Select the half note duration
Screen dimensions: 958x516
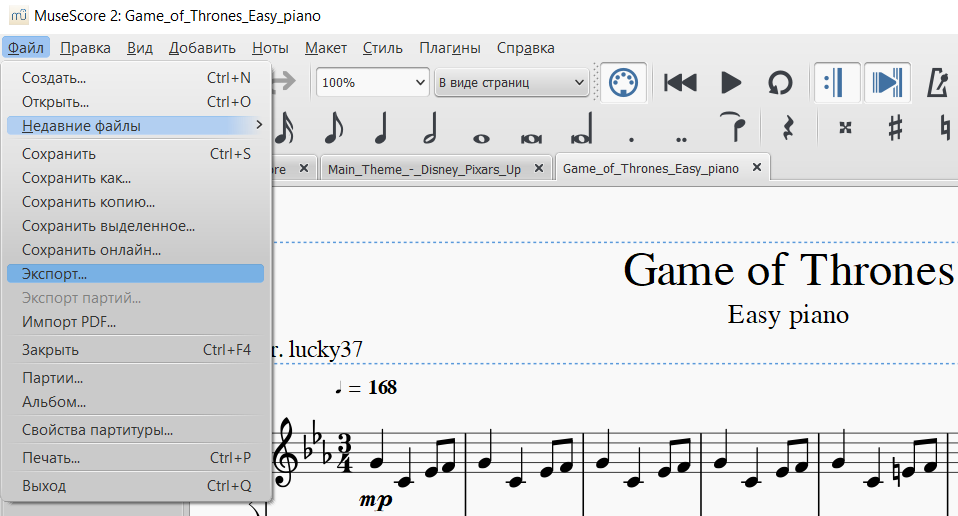(430, 128)
